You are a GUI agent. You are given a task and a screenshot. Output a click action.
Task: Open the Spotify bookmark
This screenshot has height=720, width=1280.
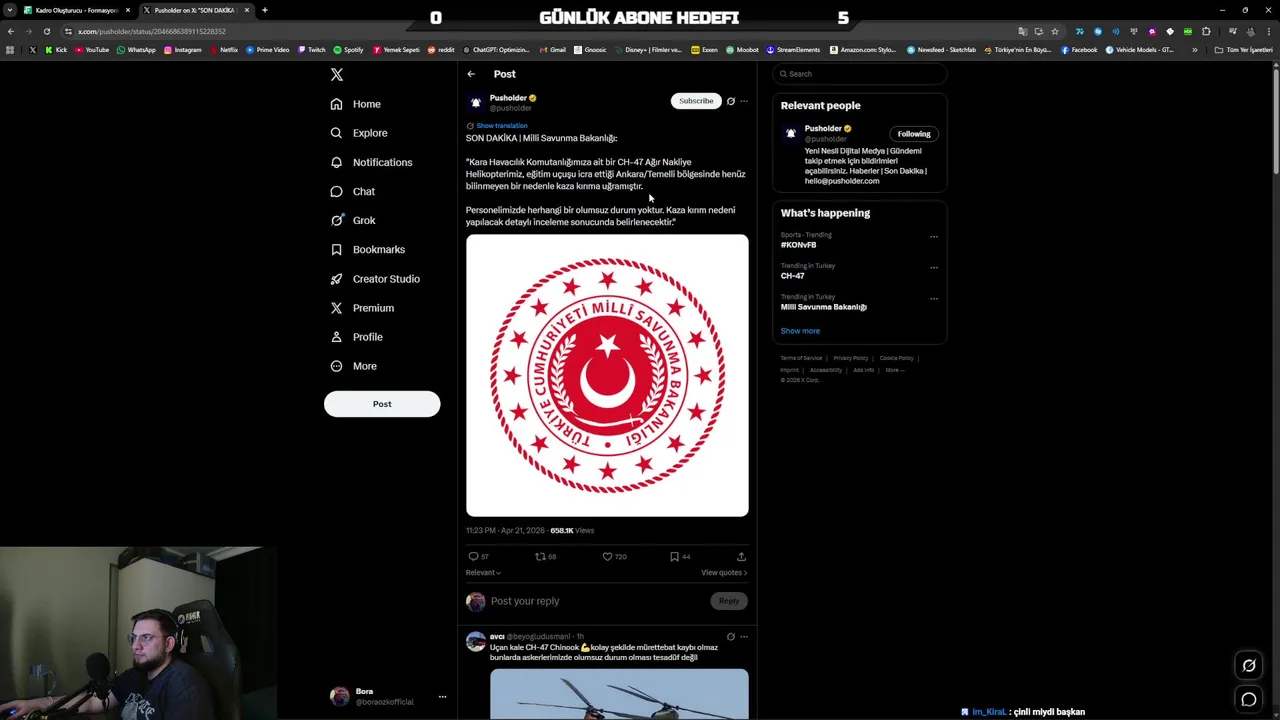[348, 50]
